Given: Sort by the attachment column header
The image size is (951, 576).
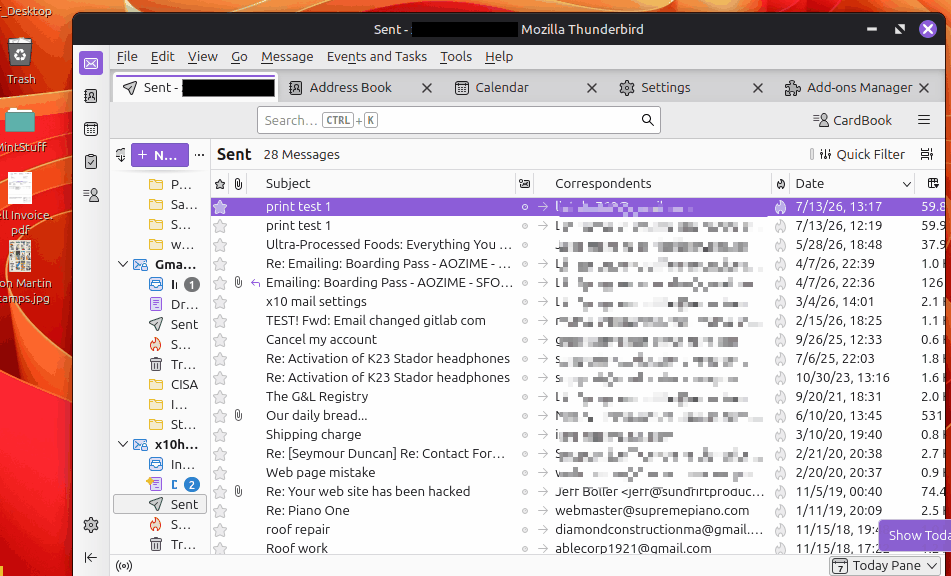Looking at the screenshot, I should pos(238,184).
